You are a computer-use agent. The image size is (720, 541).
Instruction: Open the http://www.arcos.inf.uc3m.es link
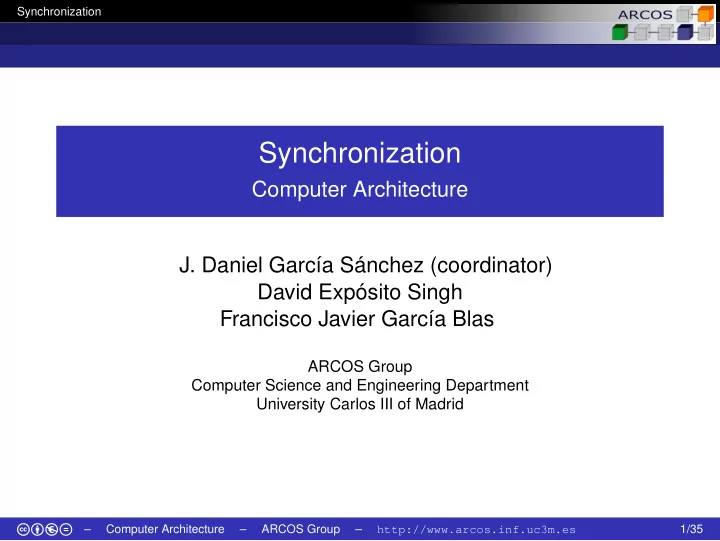click(476, 530)
